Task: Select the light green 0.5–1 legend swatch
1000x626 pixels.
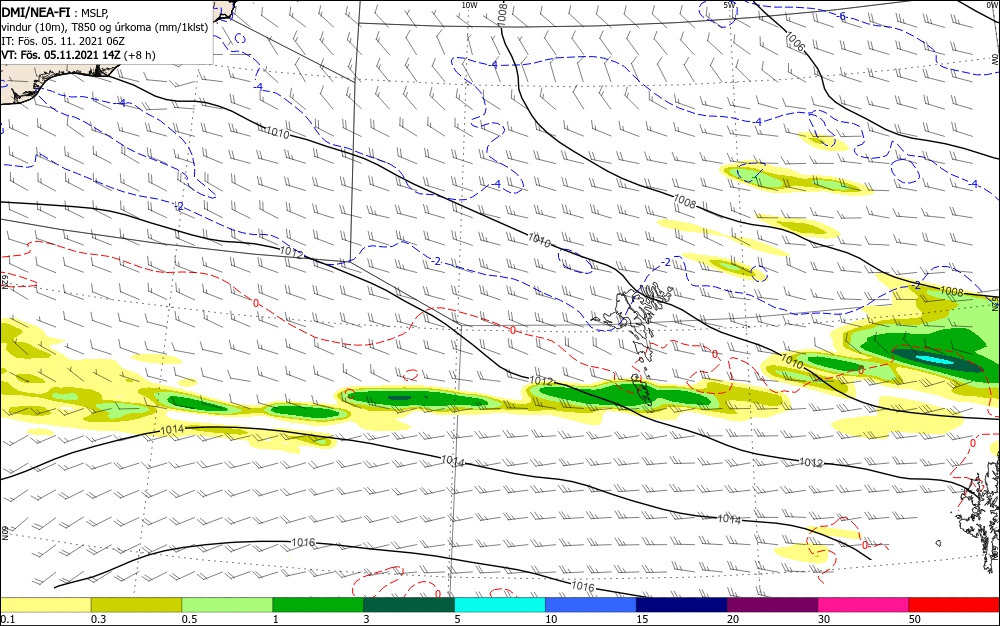Action: pyautogui.click(x=227, y=605)
